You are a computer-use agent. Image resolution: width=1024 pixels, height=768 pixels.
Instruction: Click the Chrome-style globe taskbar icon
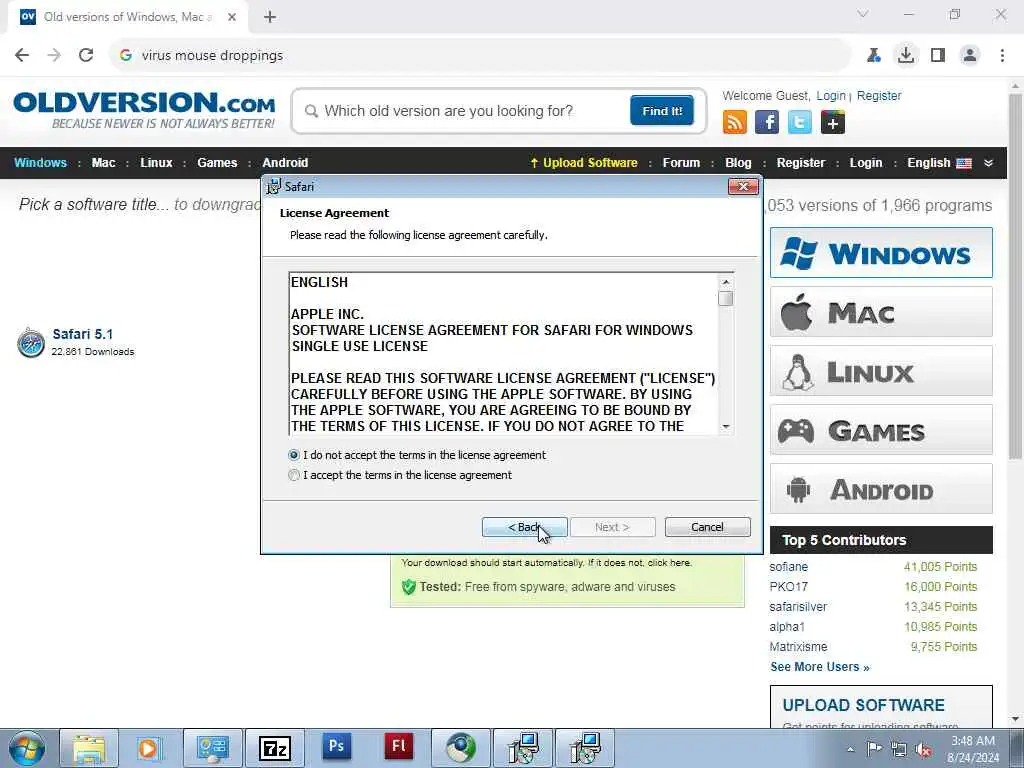coord(460,748)
